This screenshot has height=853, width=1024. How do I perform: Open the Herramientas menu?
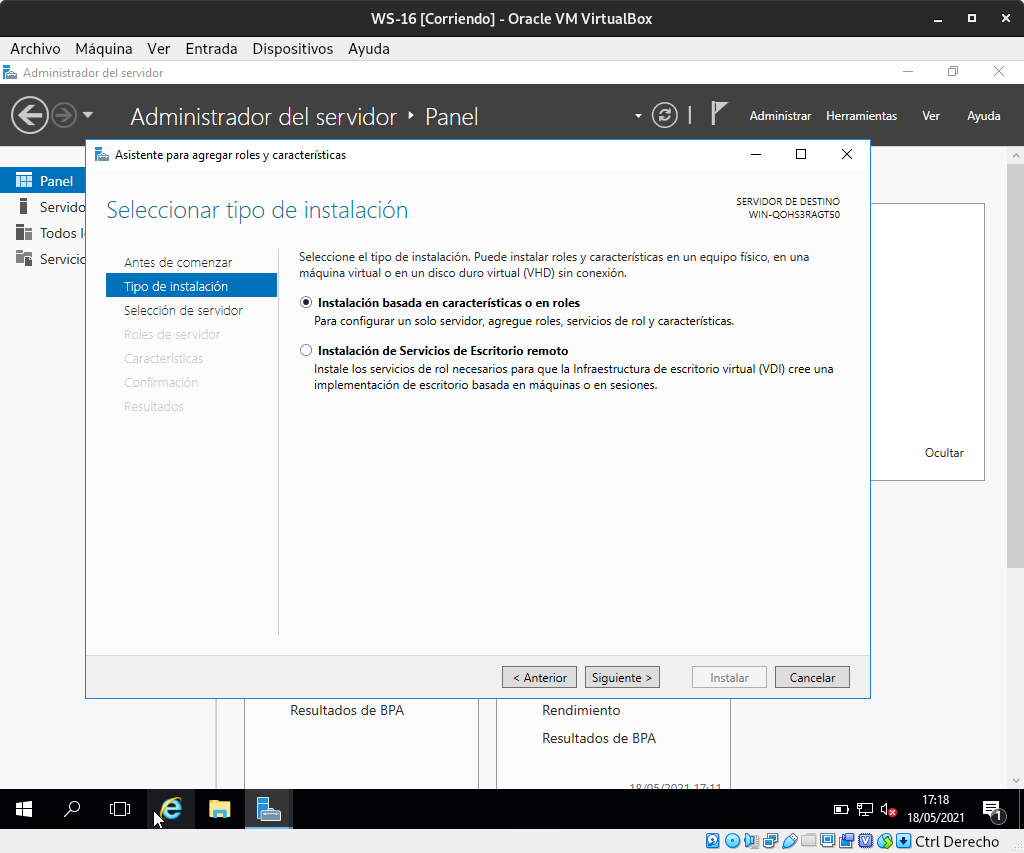point(861,116)
